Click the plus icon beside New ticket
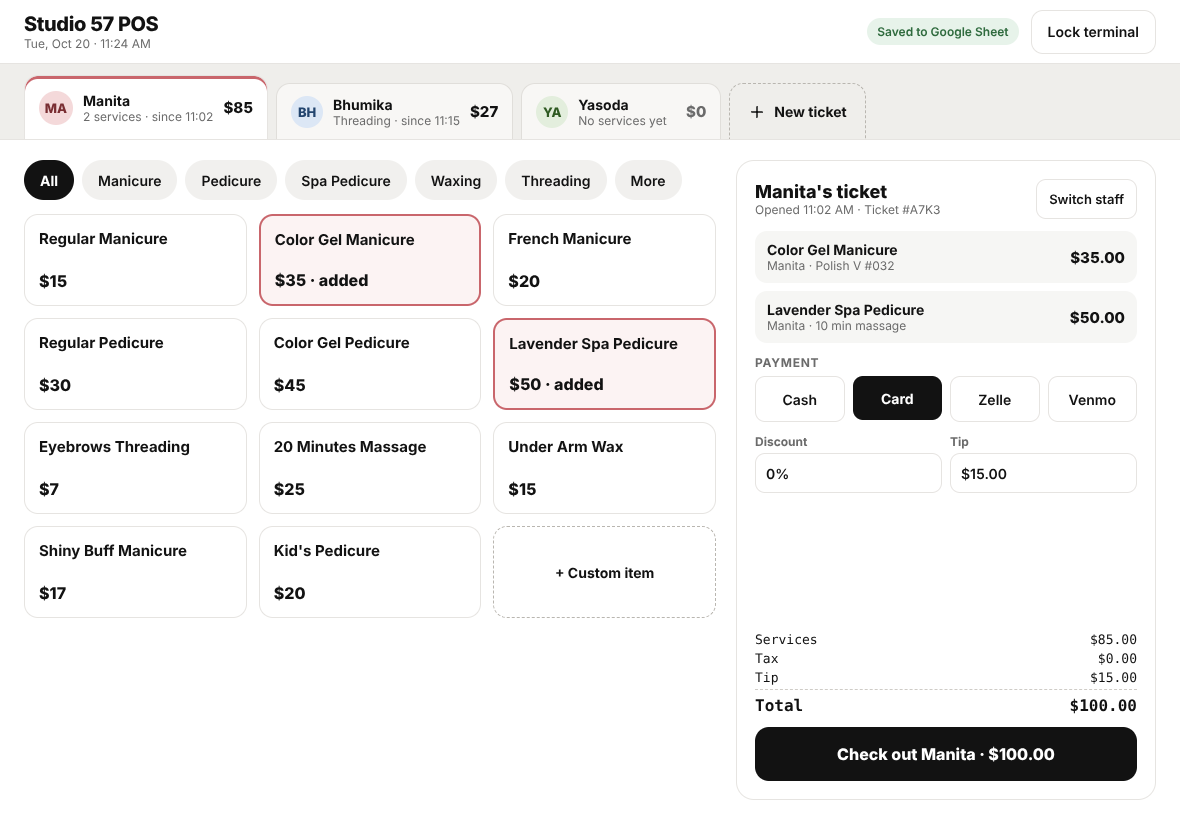The height and width of the screenshot is (820, 1180). pyautogui.click(x=757, y=112)
